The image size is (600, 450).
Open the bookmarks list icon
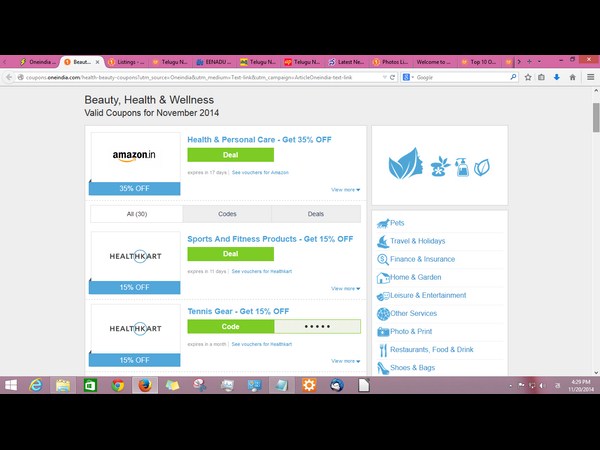(x=541, y=77)
